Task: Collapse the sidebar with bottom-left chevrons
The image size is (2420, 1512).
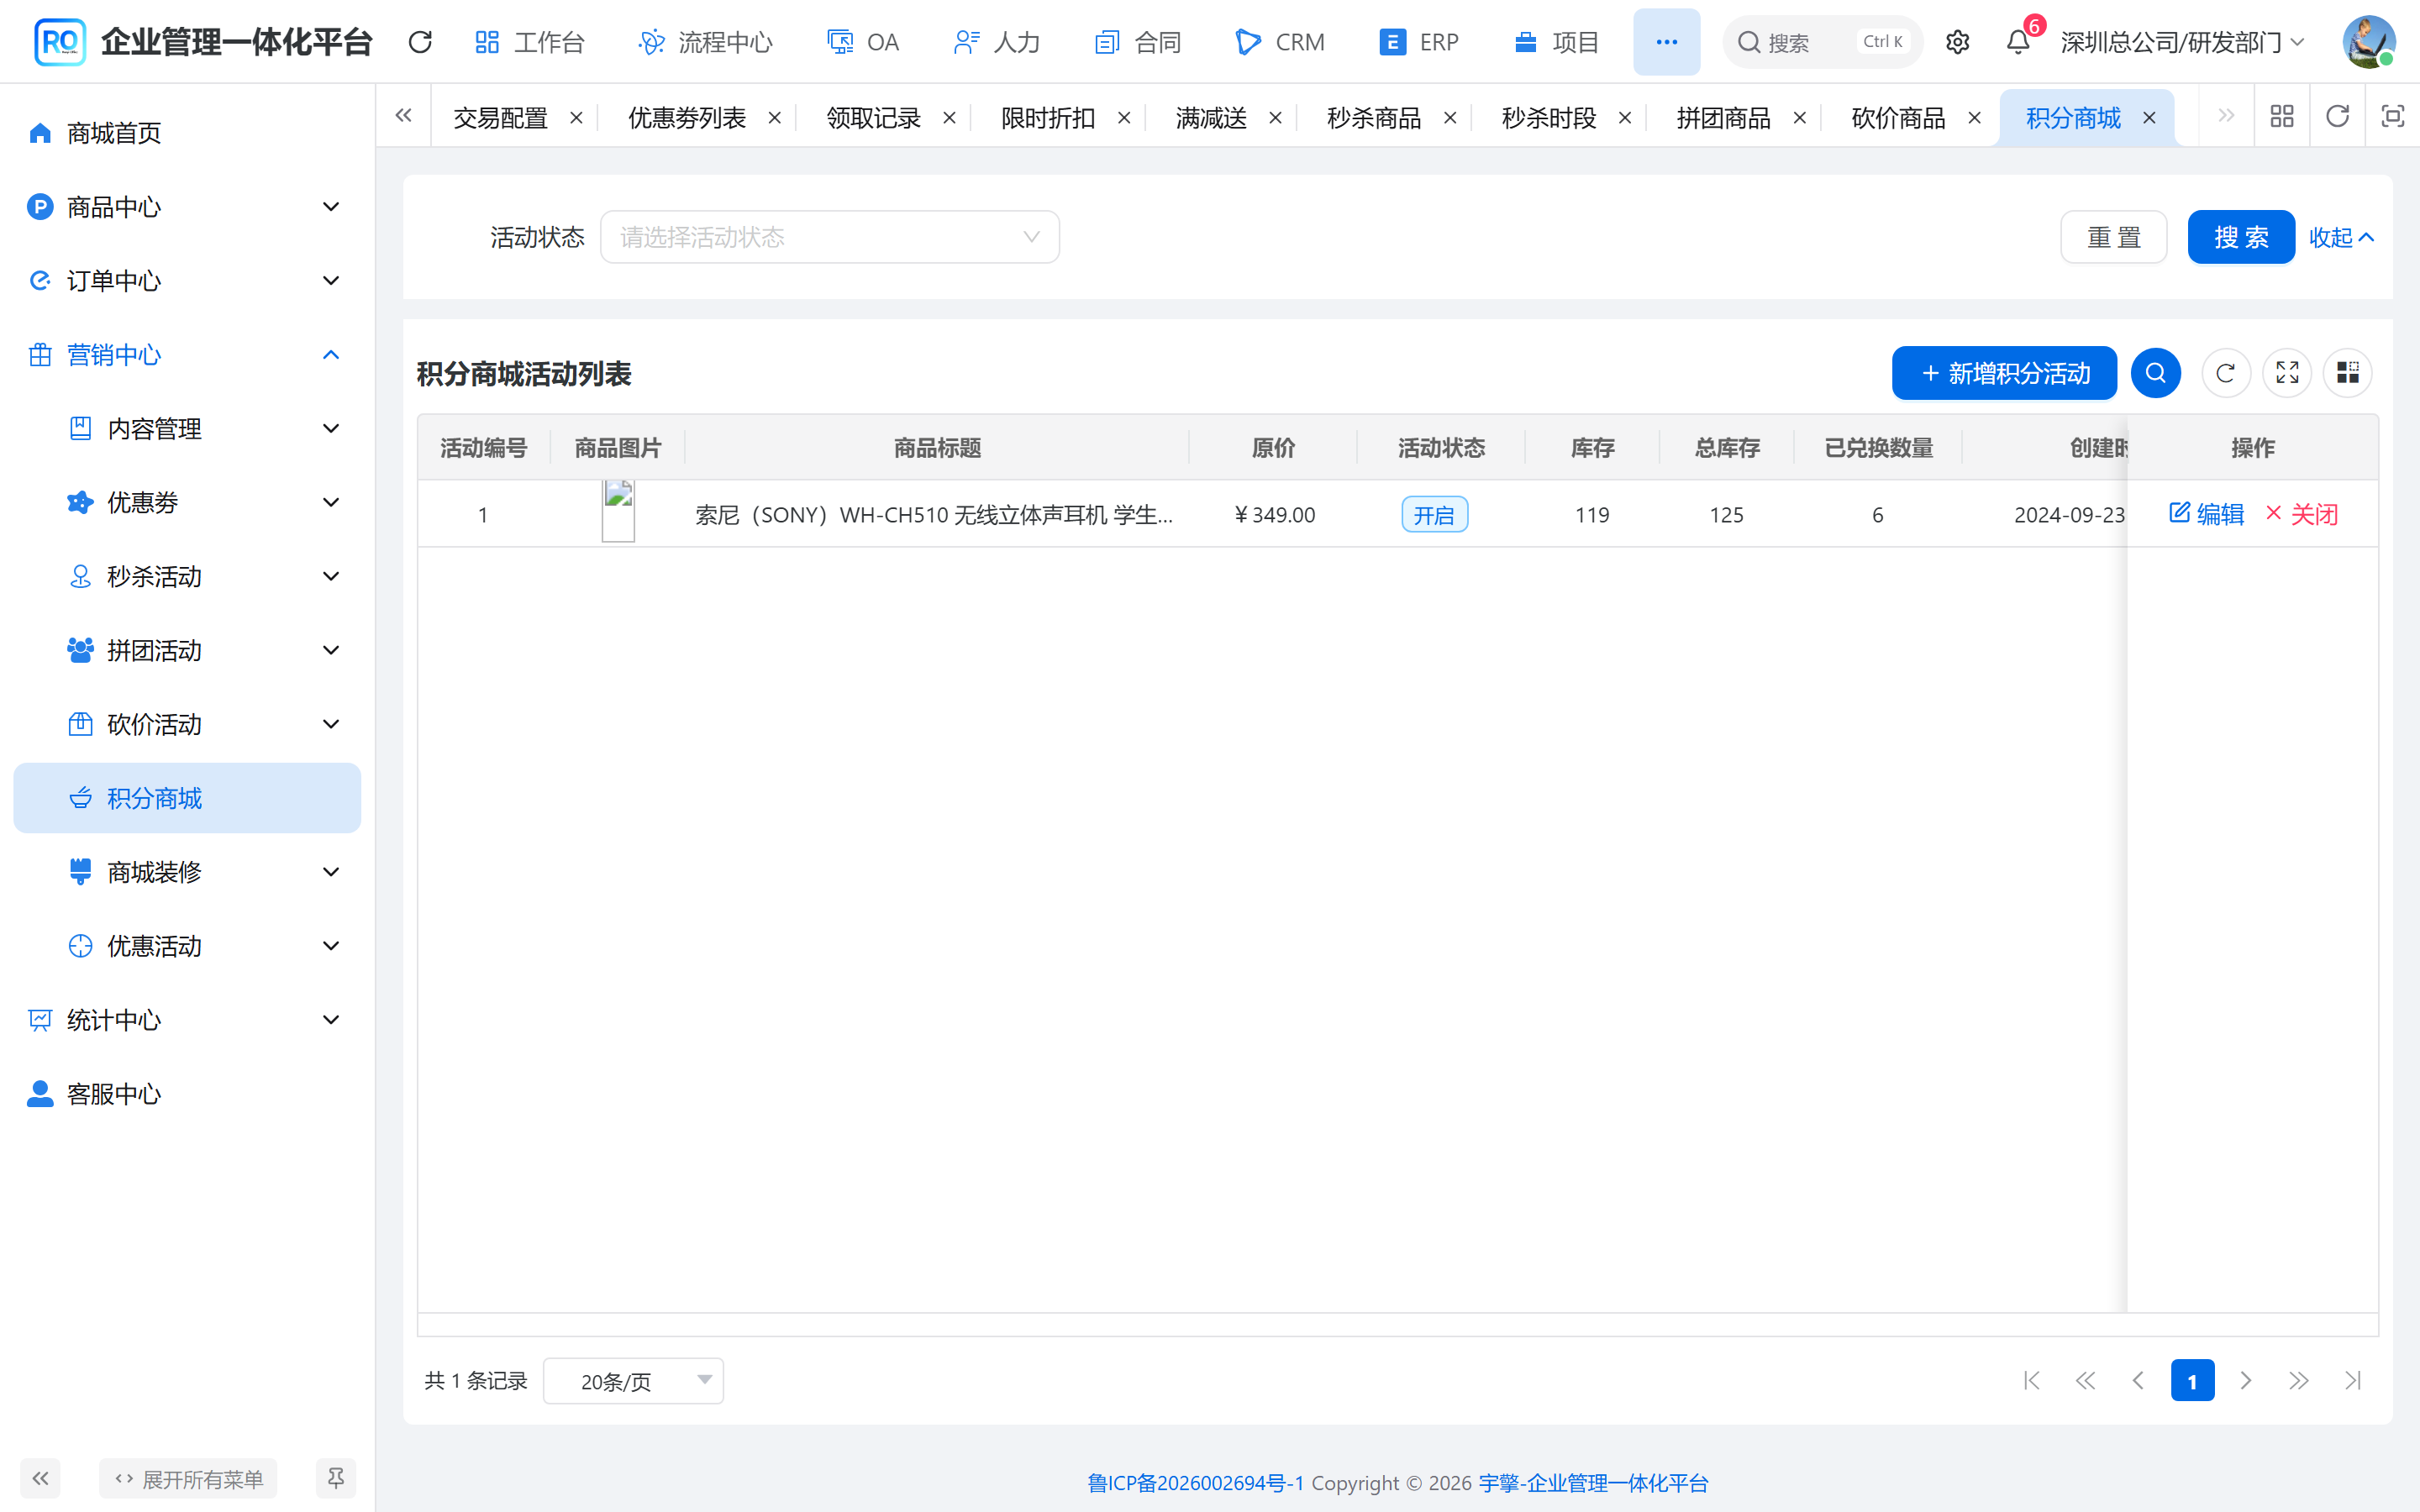Action: click(40, 1478)
